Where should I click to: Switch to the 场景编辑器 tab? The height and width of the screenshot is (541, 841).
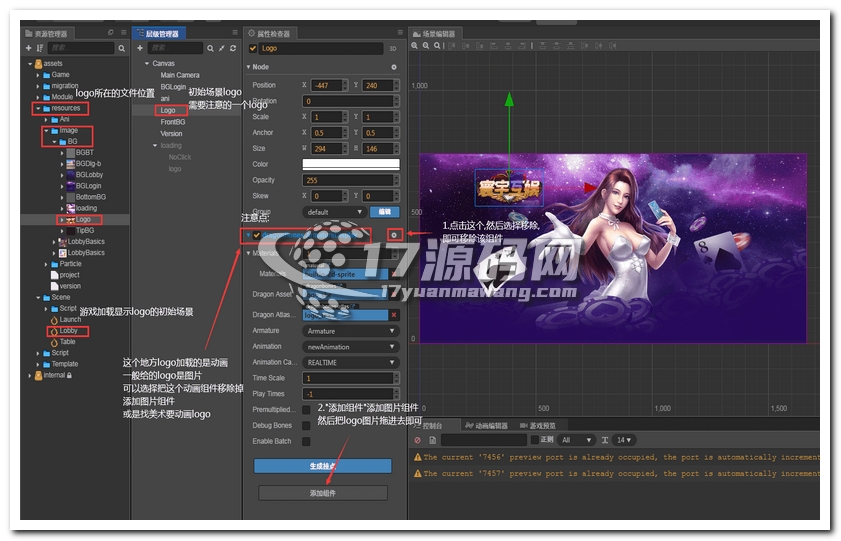coord(434,33)
